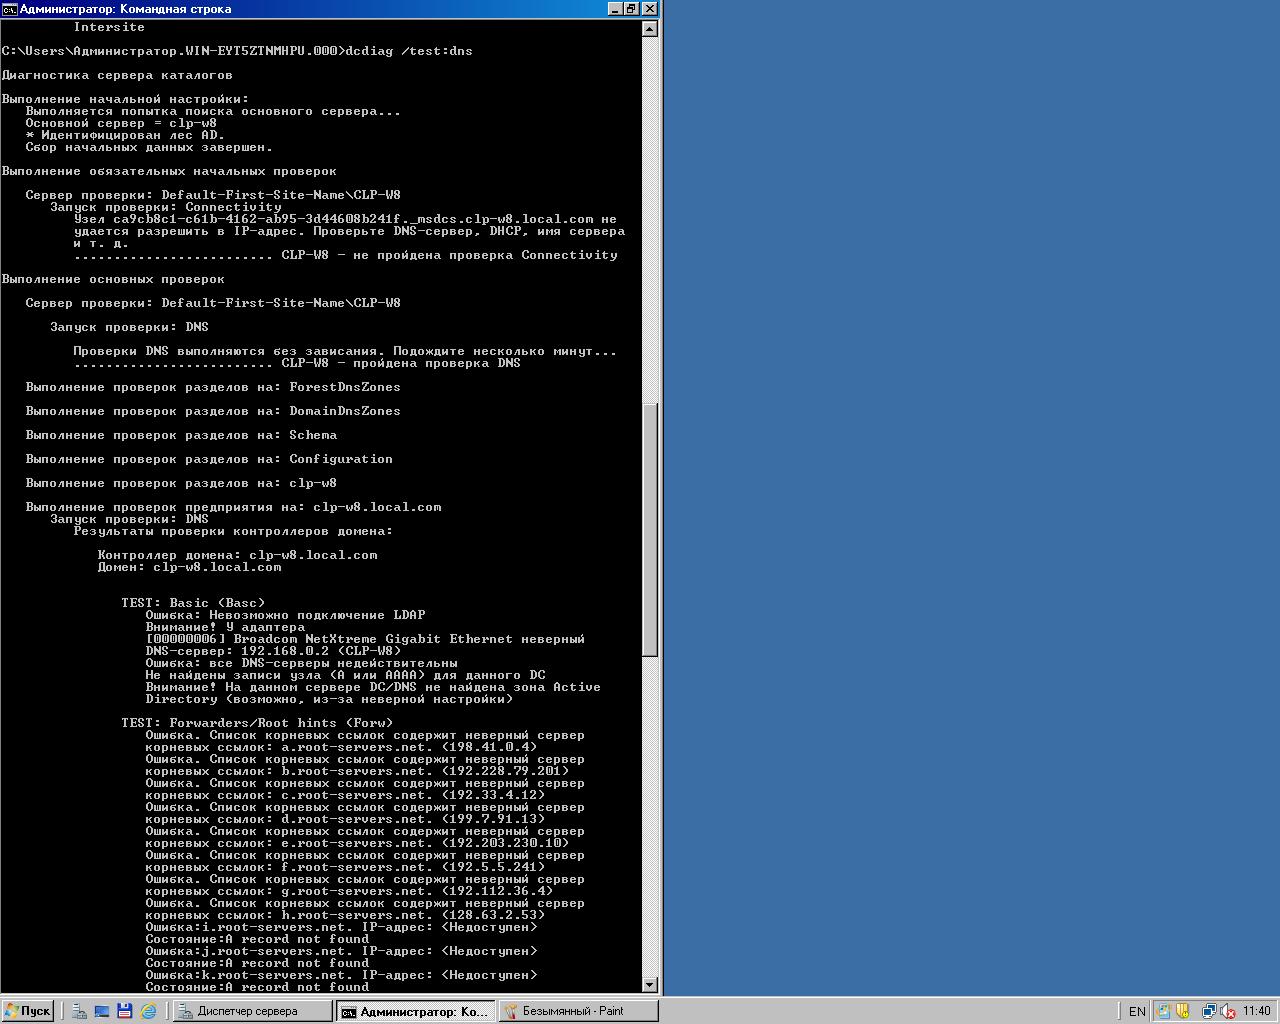Click the 11:40 system clock

[x=1257, y=1011]
